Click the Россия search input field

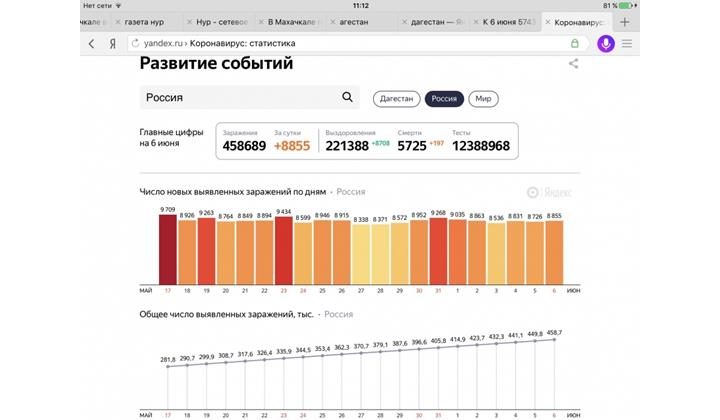[240, 98]
